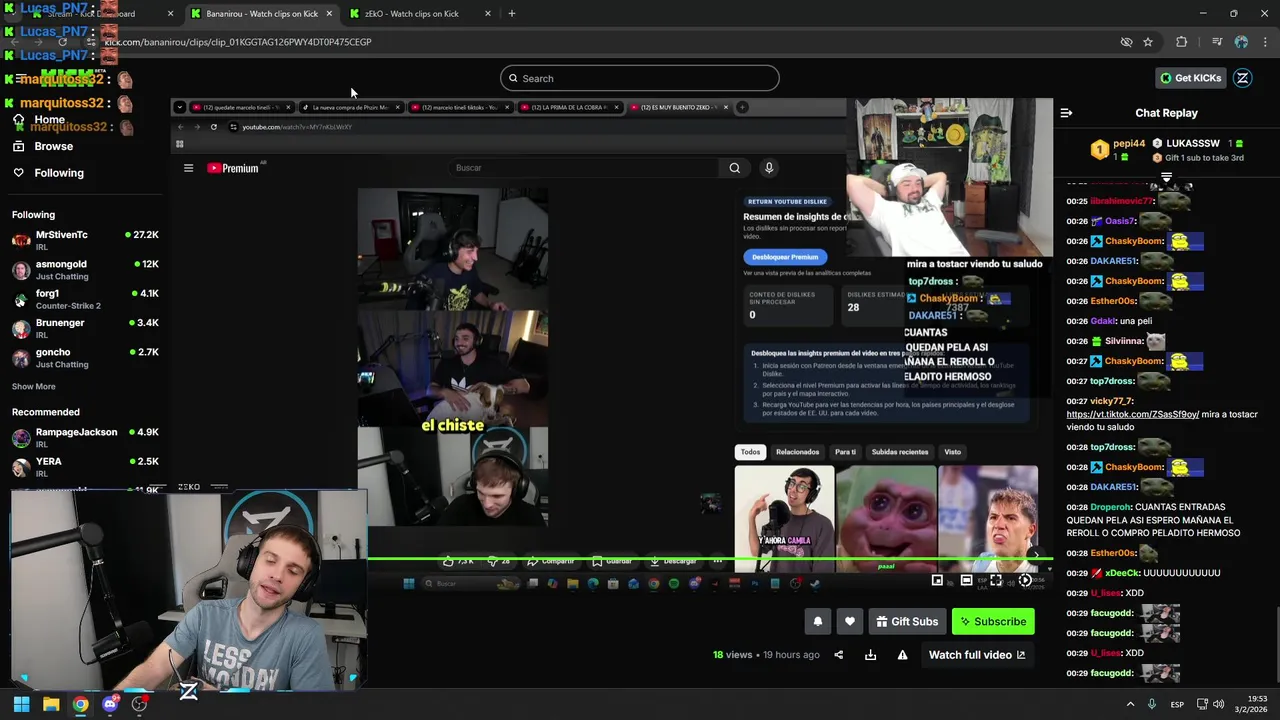The width and height of the screenshot is (1280, 720).
Task: Open the tiktok link in chat
Action: 1132,414
